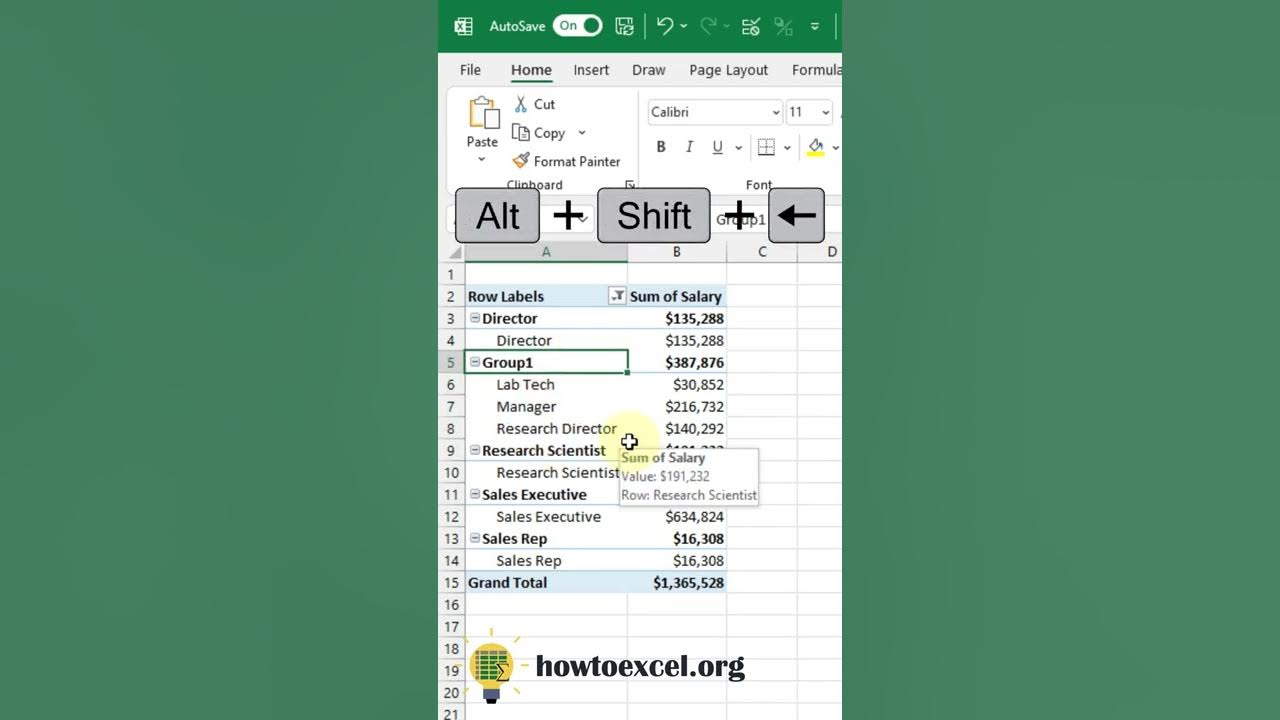This screenshot has width=1280, height=720.
Task: Select row 2 header
Action: pos(451,296)
